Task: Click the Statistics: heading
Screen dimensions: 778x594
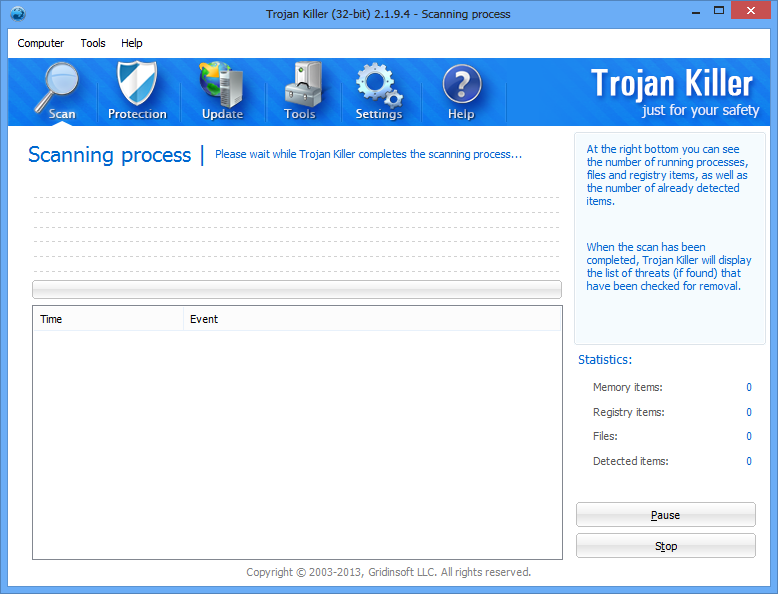Action: 605,360
